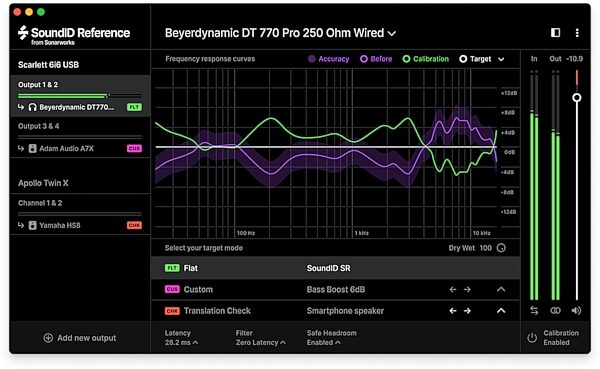Click the CUS badge in Custom row

(x=172, y=289)
